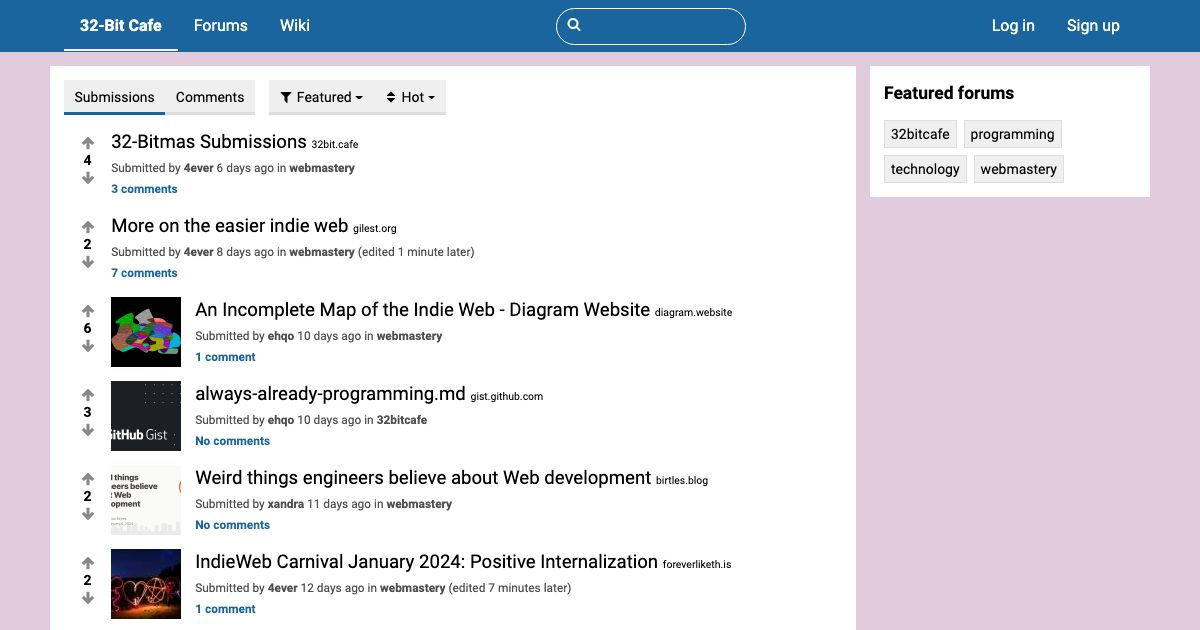The height and width of the screenshot is (630, 1200).
Task: Select the Submissions tab
Action: [x=114, y=97]
